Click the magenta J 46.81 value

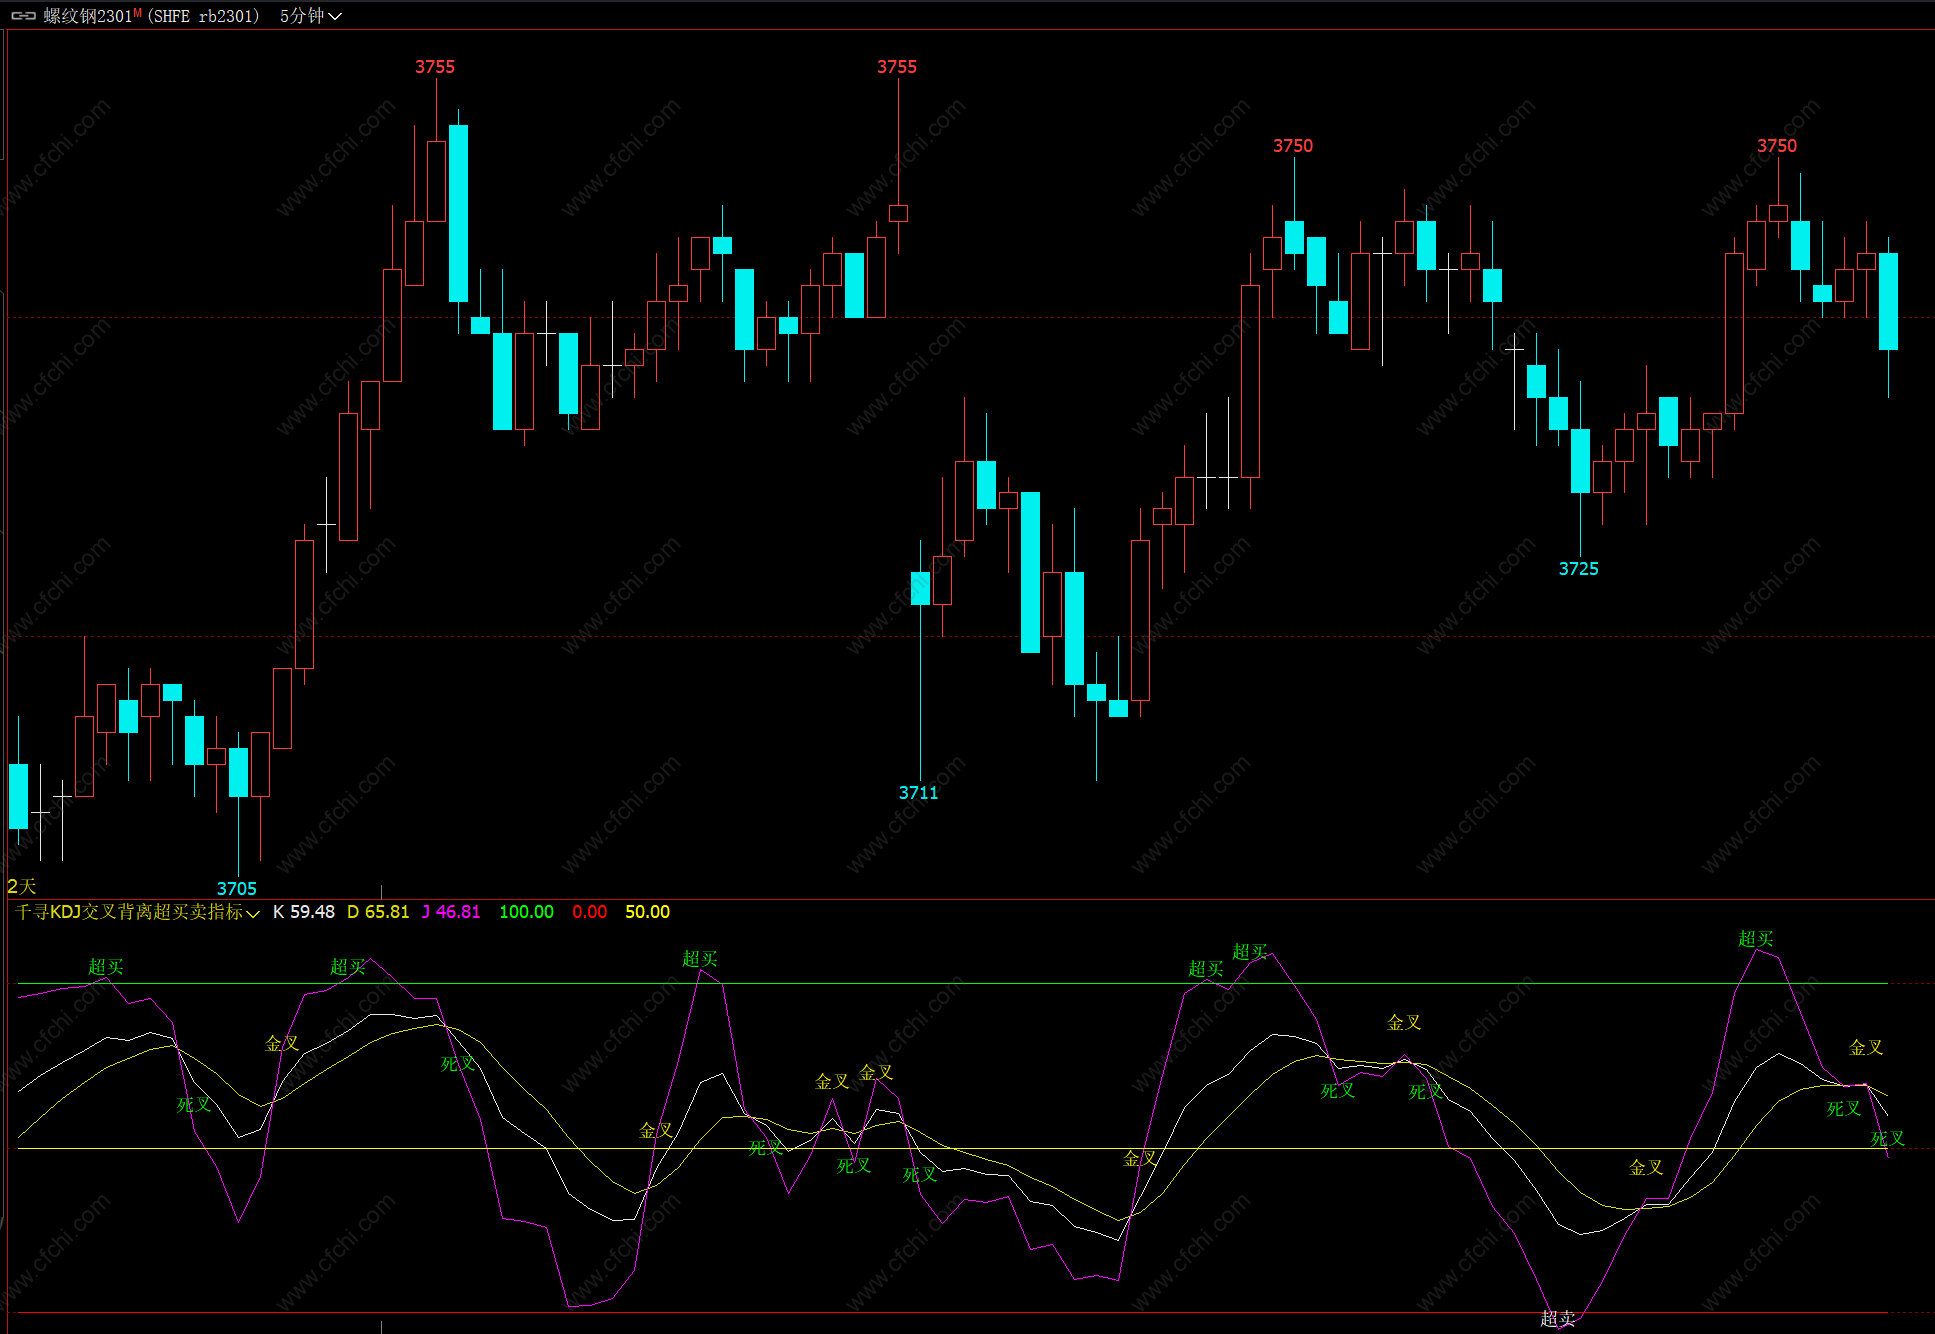tap(451, 912)
